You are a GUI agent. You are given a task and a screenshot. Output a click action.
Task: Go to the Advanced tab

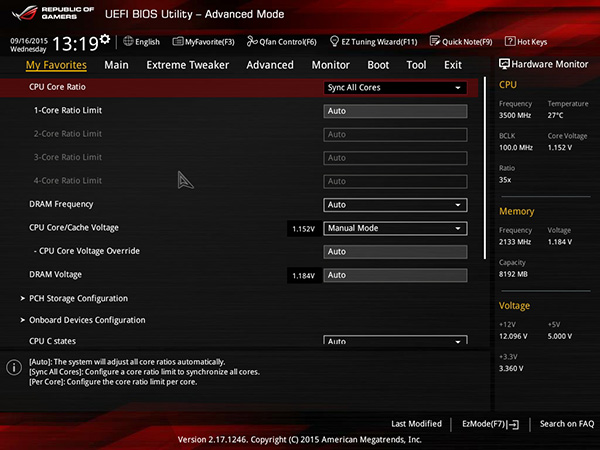(x=270, y=65)
